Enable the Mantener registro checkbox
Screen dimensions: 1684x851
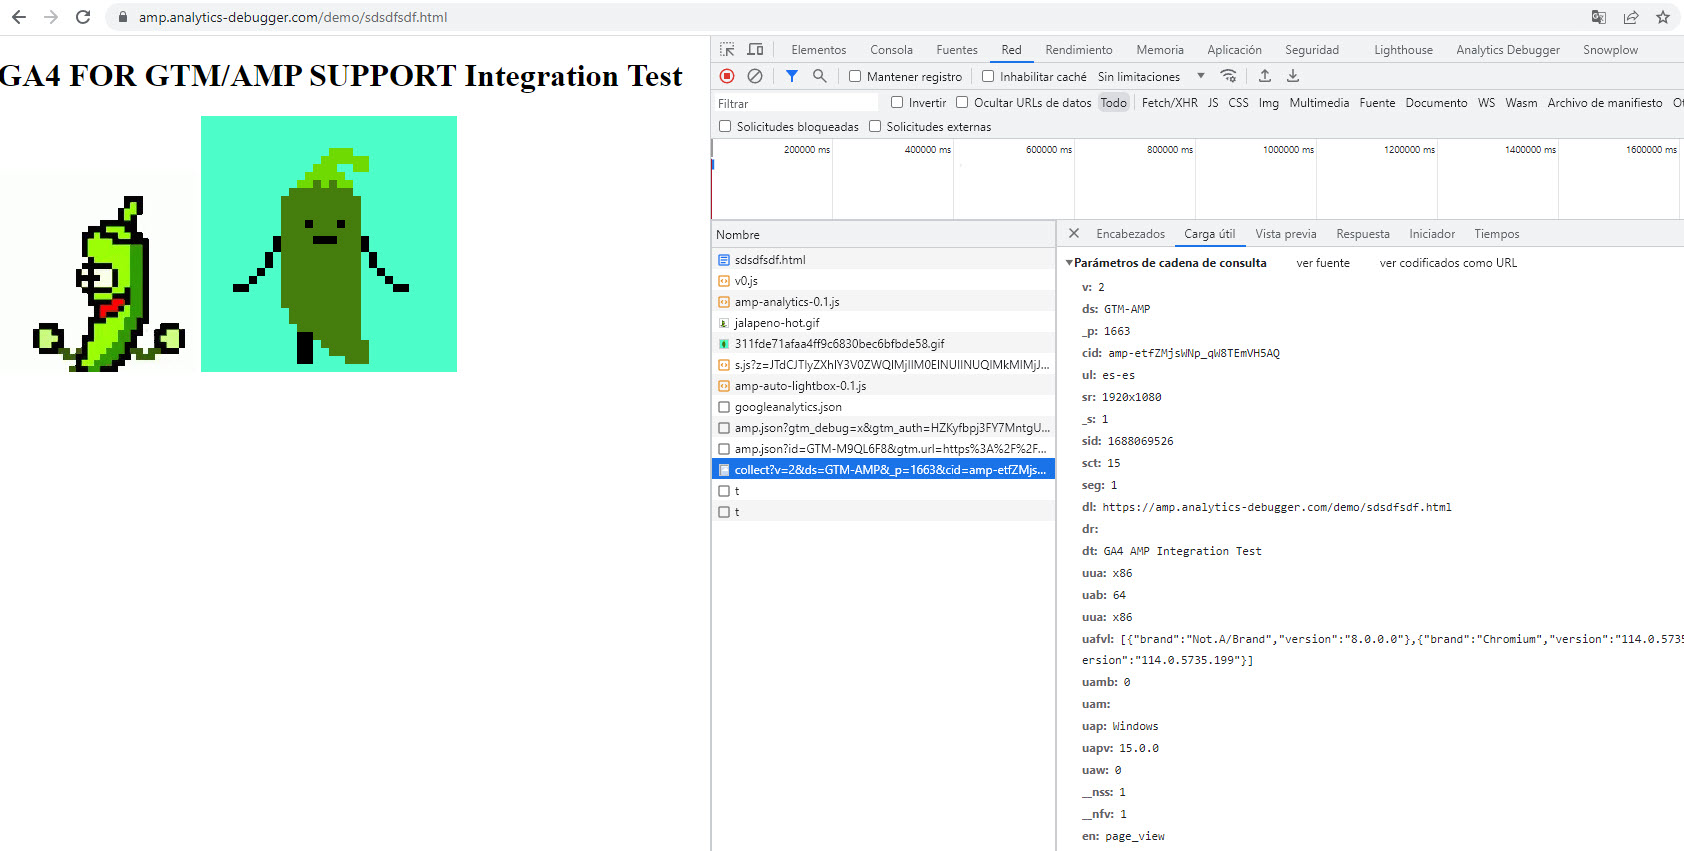tap(855, 76)
